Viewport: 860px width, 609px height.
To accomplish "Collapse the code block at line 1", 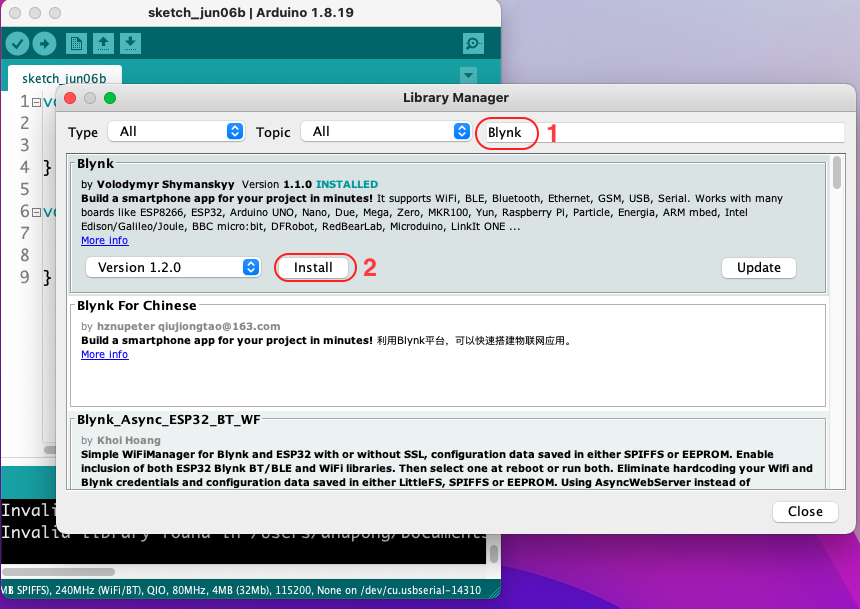I will pos(36,103).
